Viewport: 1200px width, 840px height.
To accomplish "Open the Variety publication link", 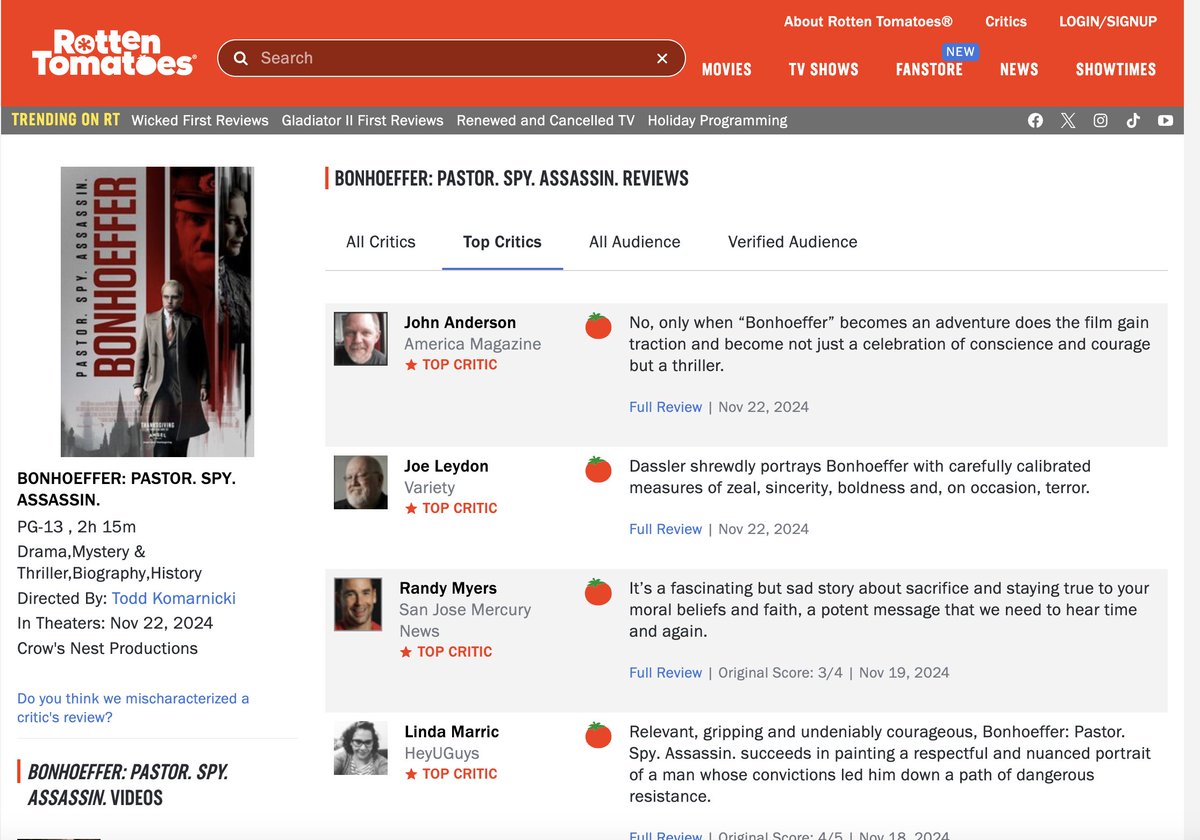I will click(x=429, y=488).
